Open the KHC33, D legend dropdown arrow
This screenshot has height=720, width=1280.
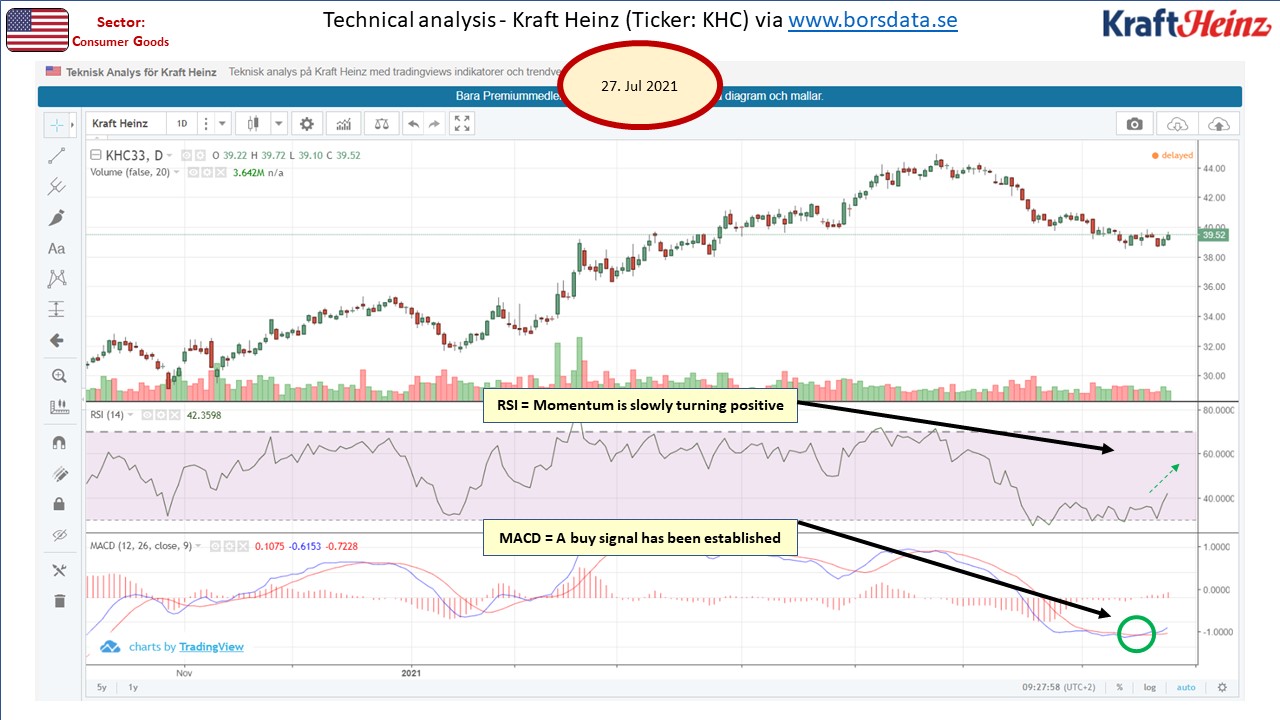pyautogui.click(x=169, y=155)
